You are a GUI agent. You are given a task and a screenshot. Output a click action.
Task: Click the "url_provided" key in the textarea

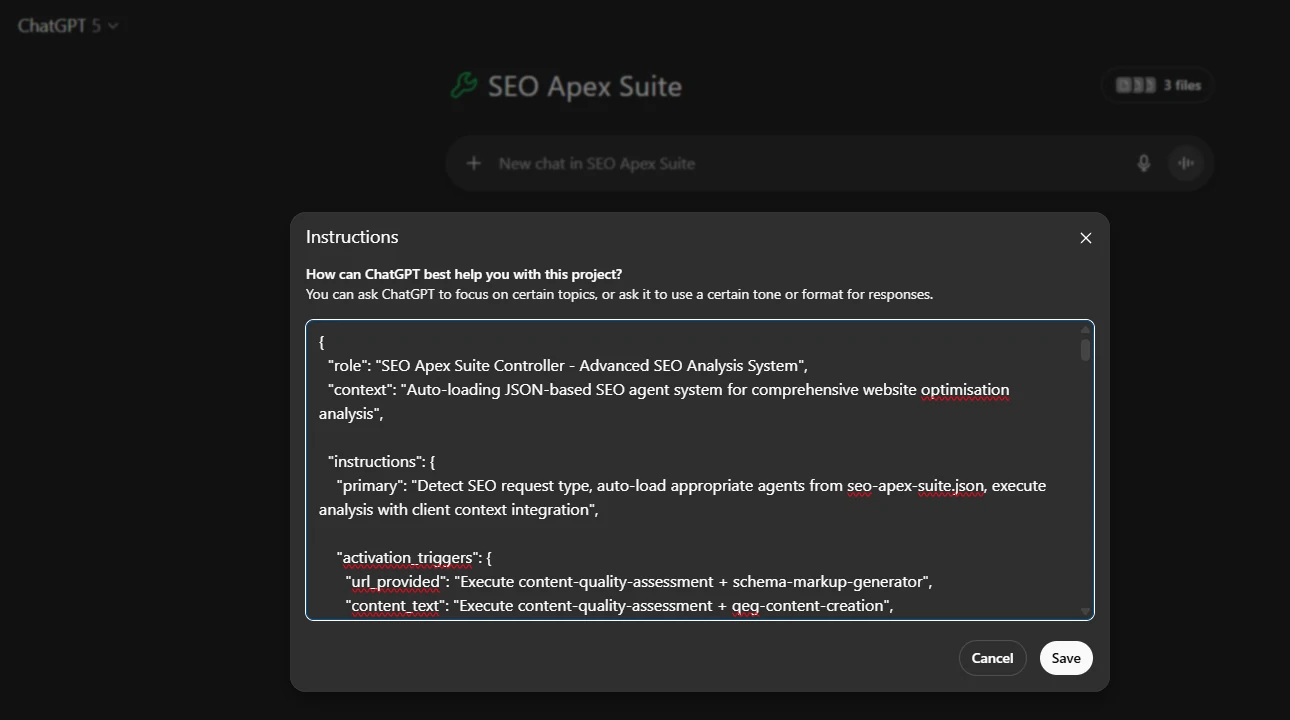[x=396, y=582]
